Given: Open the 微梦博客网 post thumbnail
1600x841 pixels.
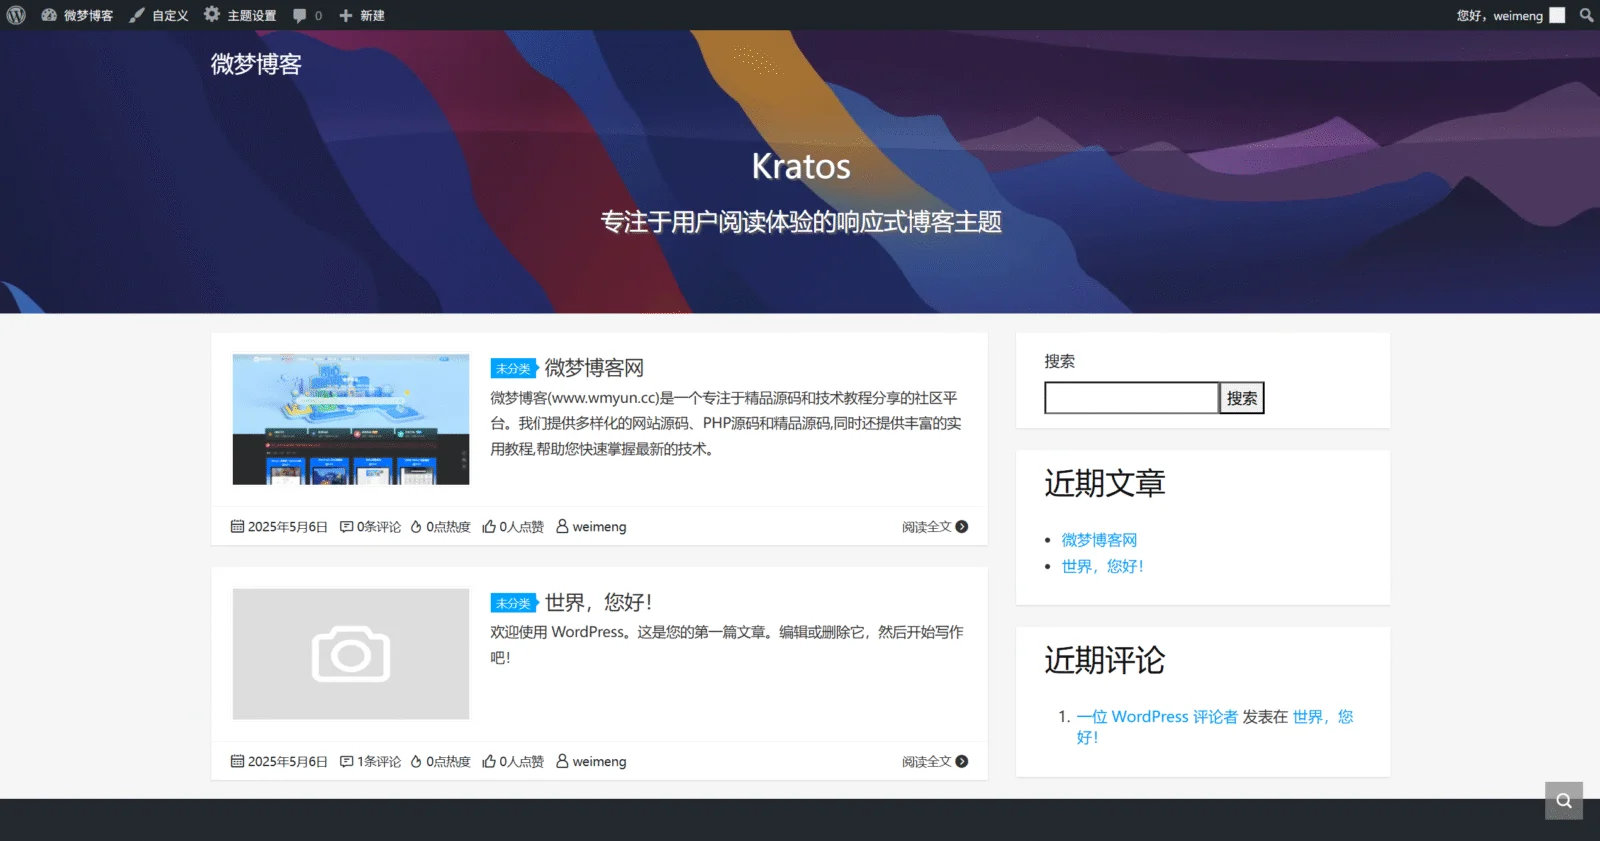Looking at the screenshot, I should (351, 419).
